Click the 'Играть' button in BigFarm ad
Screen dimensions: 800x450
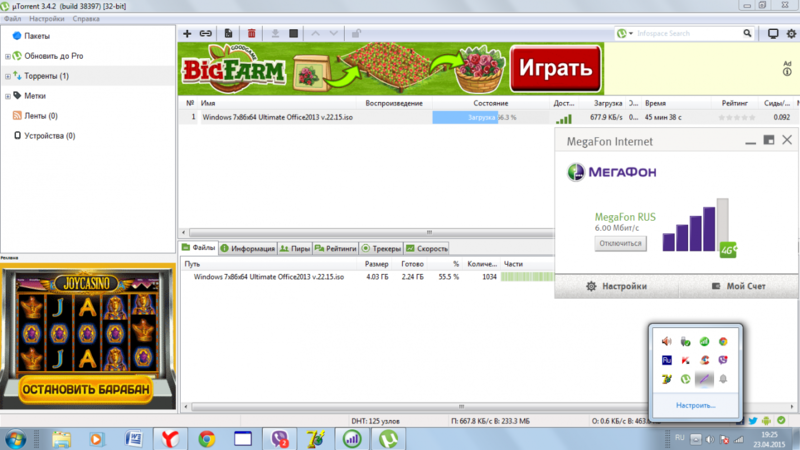(x=556, y=68)
